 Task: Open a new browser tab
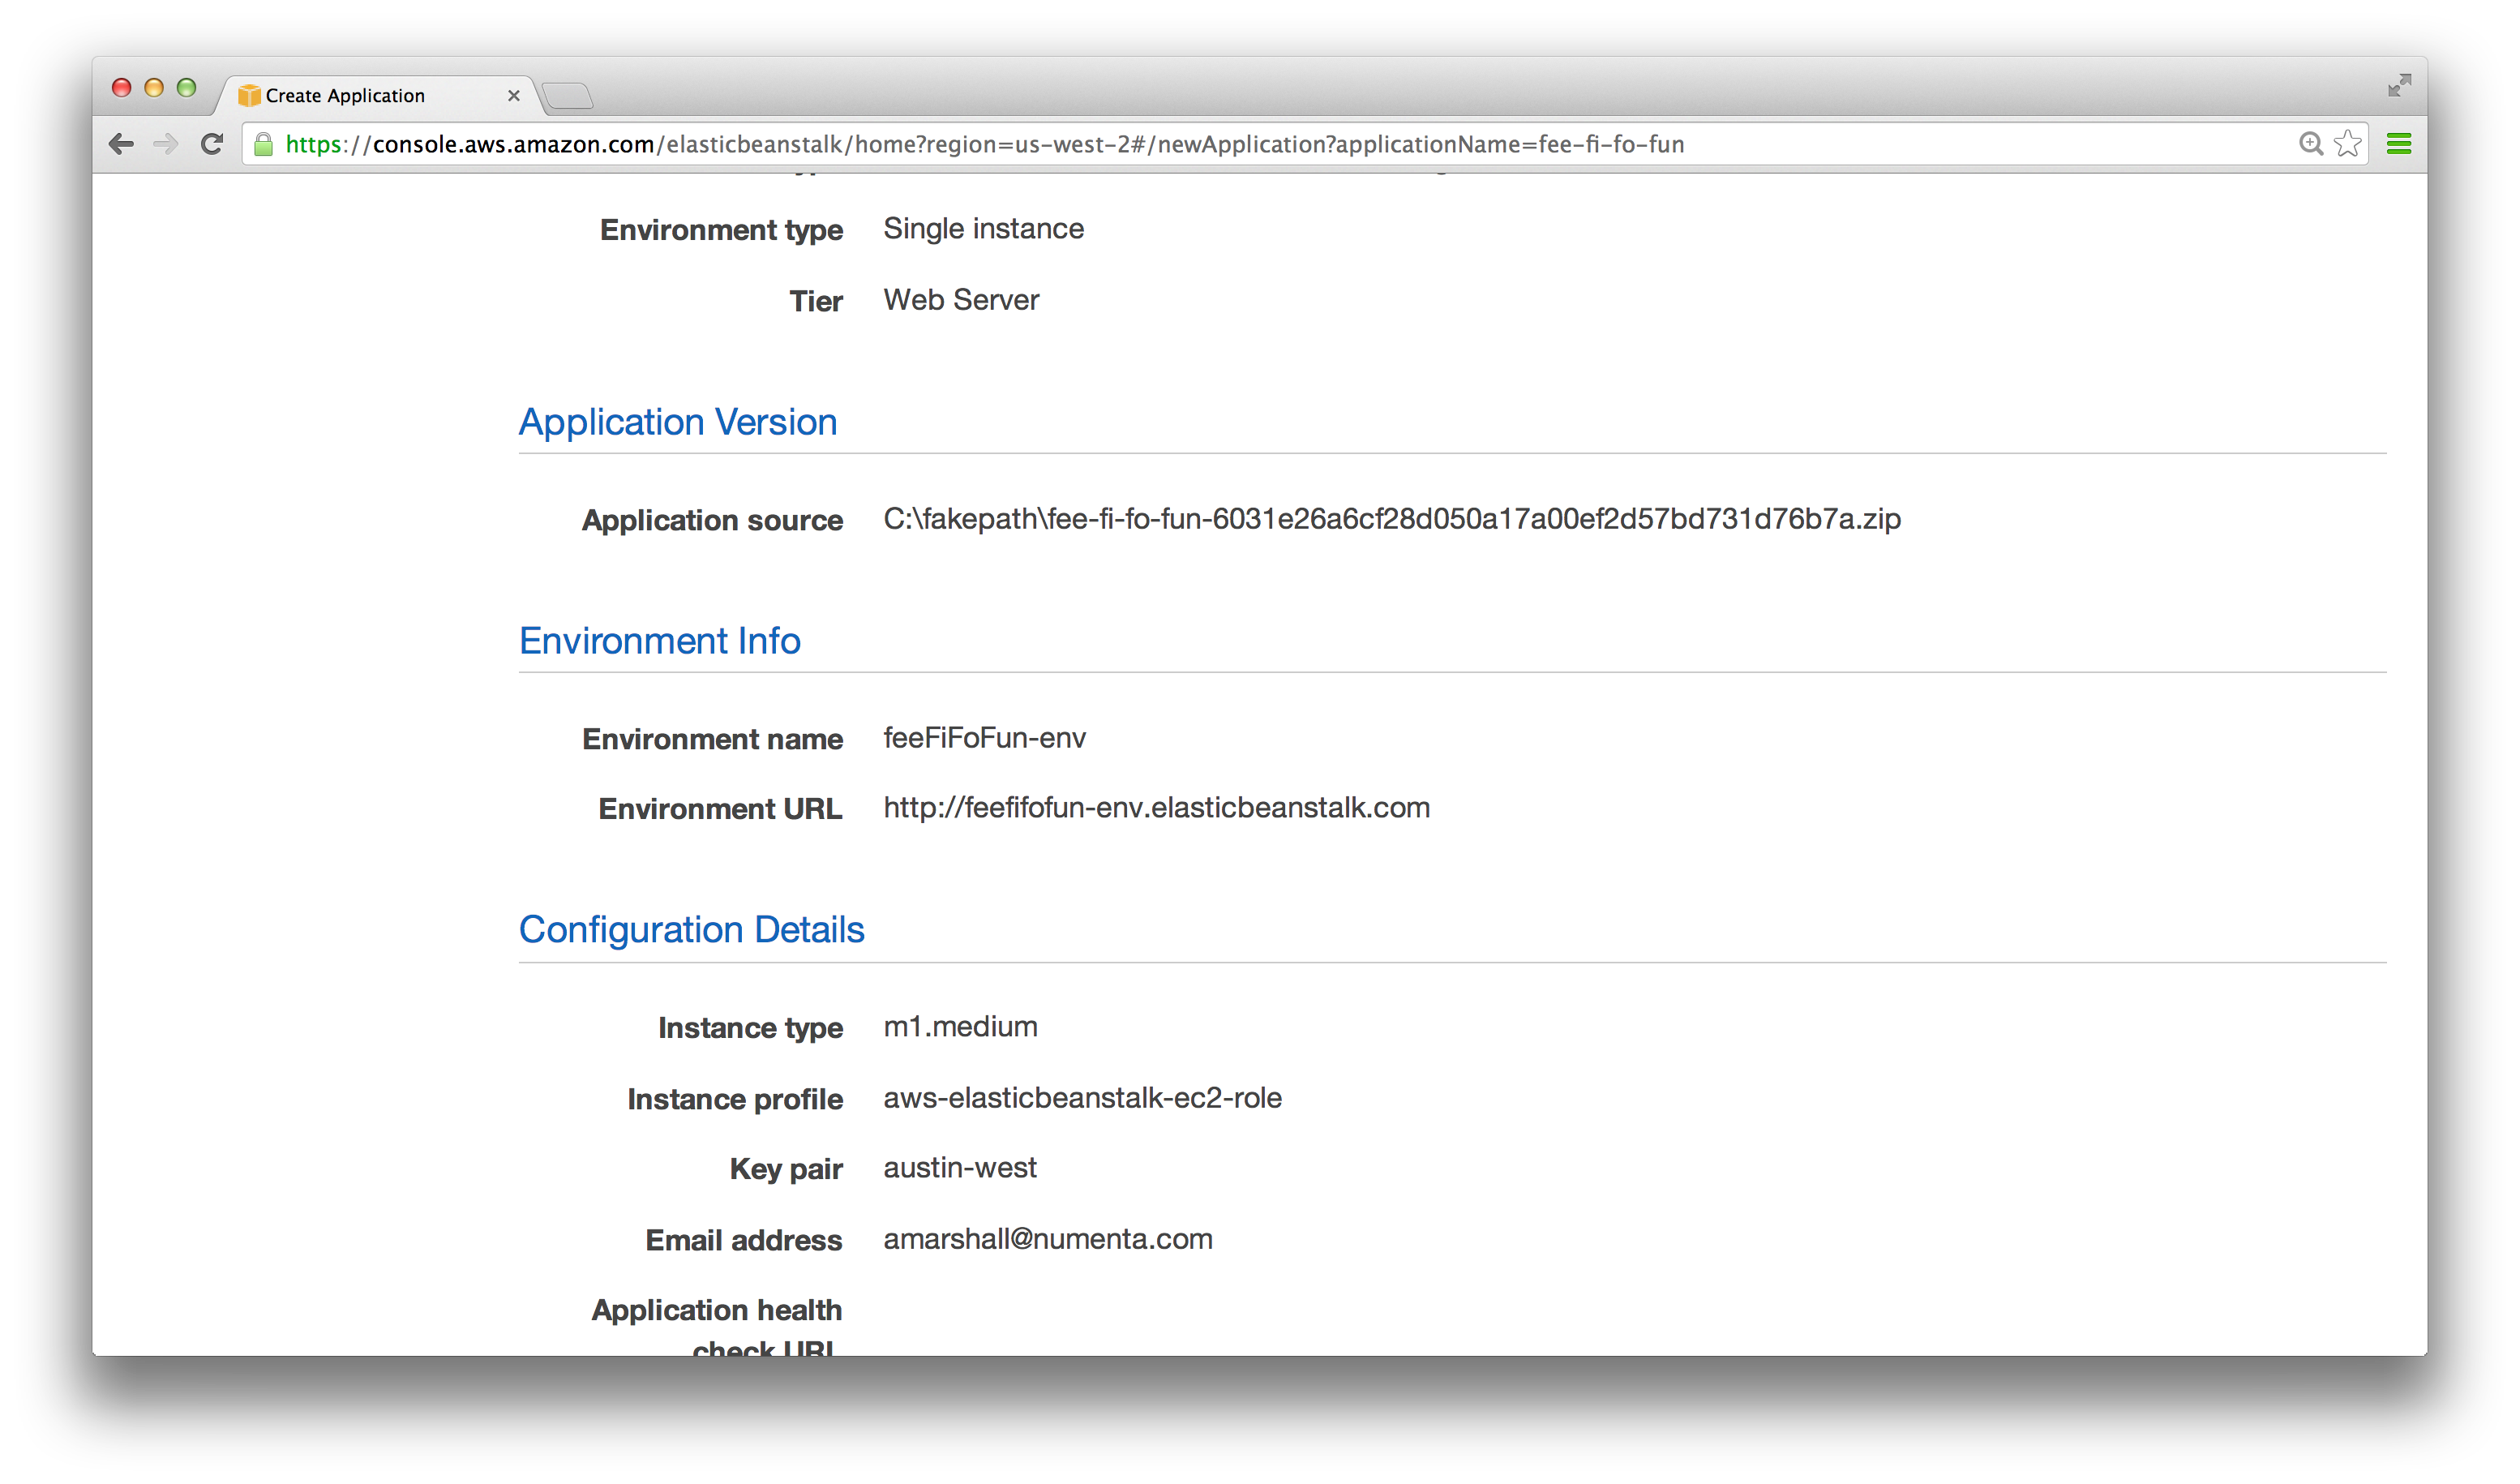(568, 96)
